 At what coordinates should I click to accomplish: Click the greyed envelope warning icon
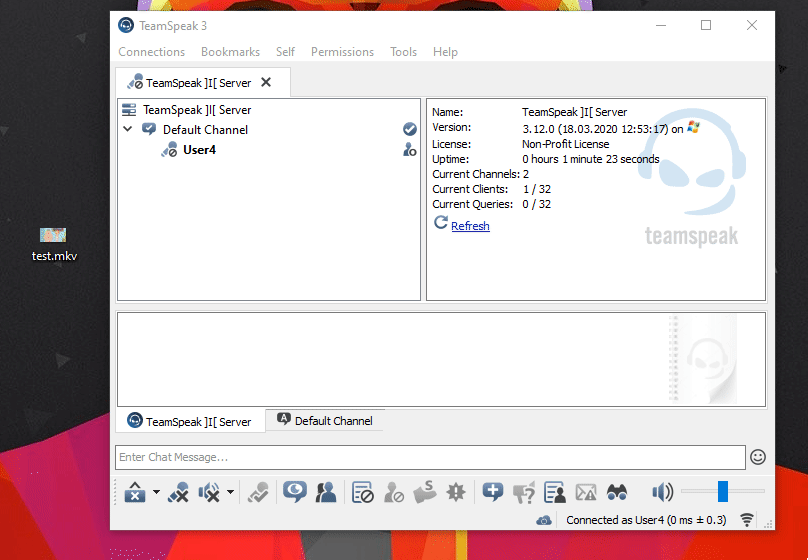586,493
